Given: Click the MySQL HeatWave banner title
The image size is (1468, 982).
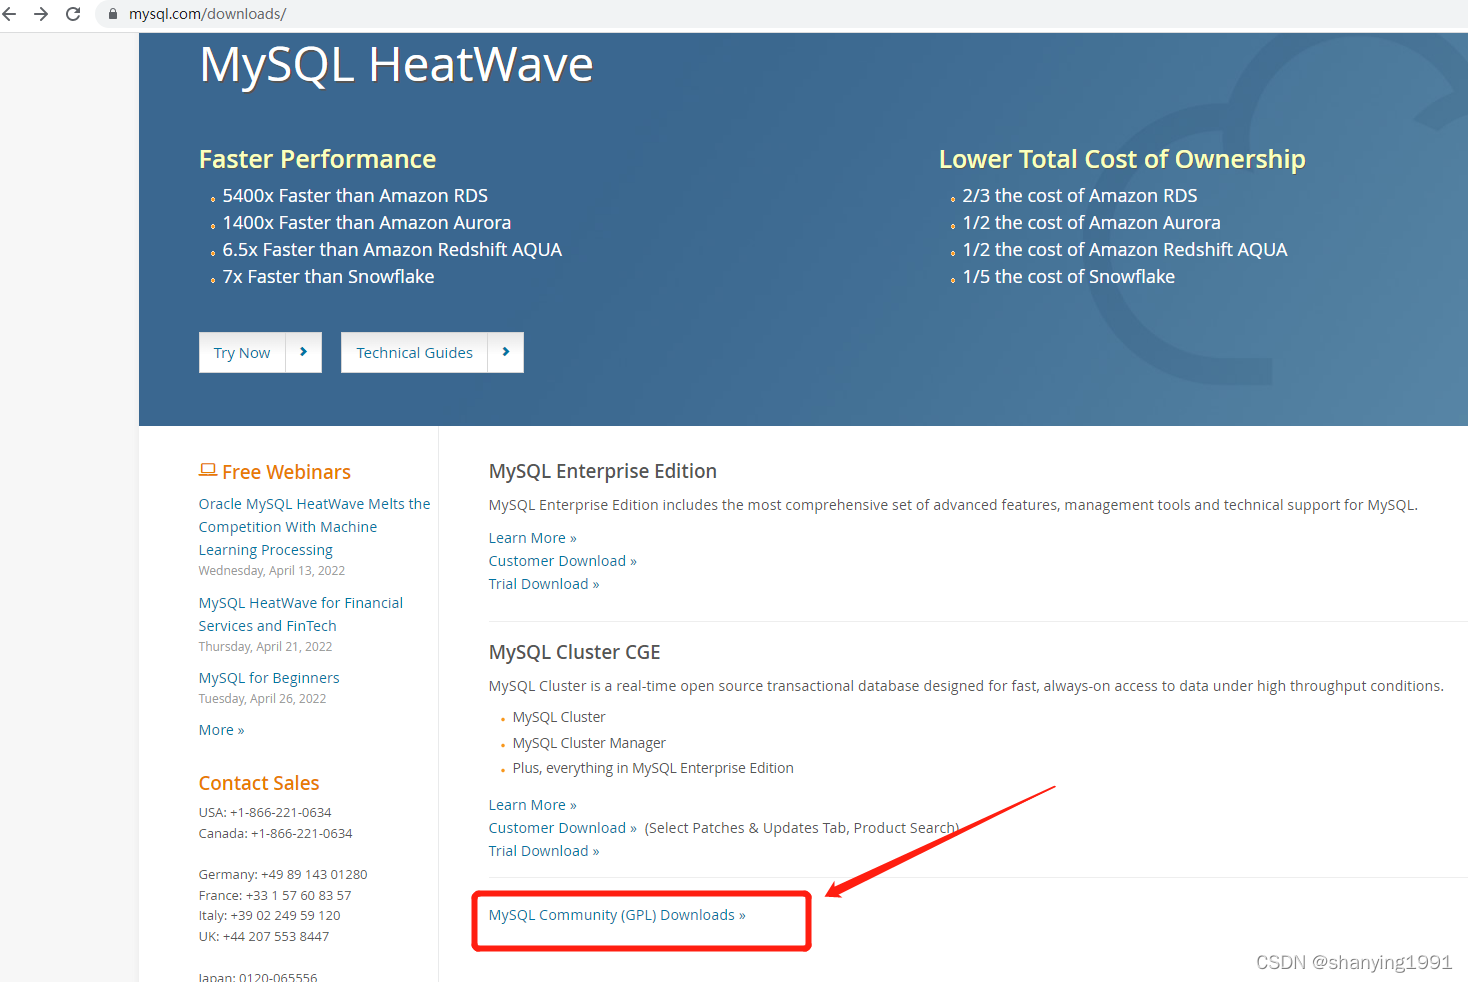Looking at the screenshot, I should [x=396, y=65].
